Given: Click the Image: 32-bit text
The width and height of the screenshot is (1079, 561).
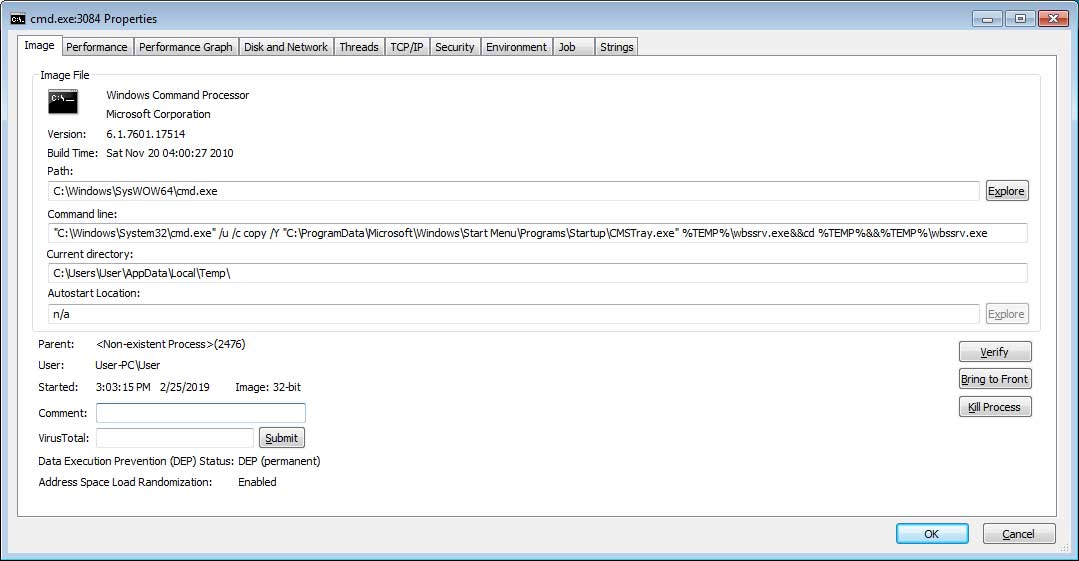Looking at the screenshot, I should pyautogui.click(x=268, y=387).
